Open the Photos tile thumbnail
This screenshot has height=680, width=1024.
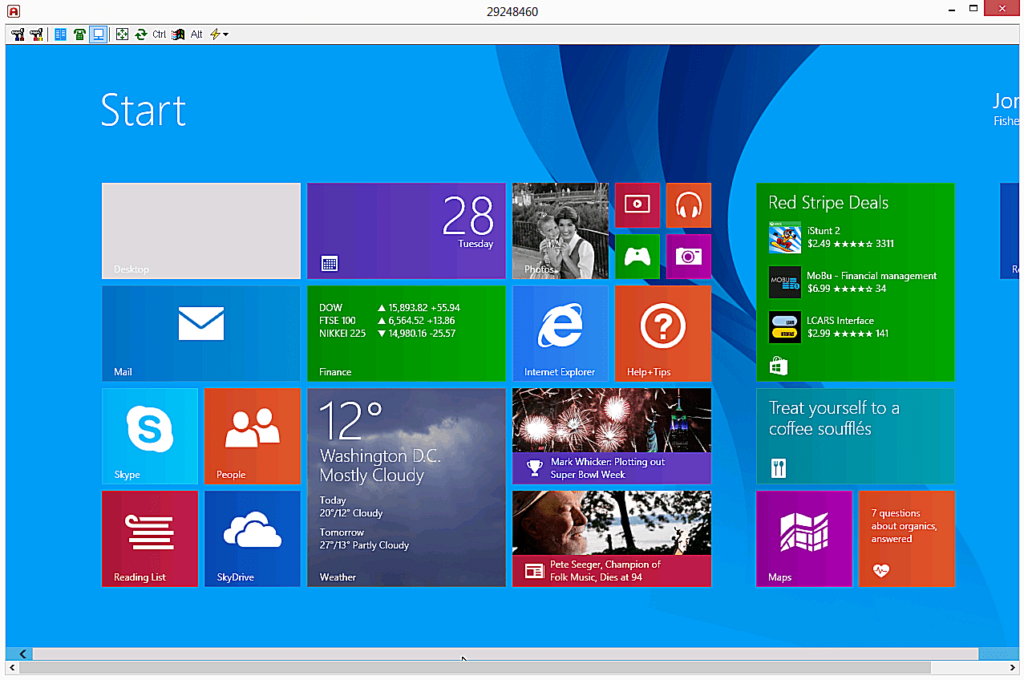[560, 231]
